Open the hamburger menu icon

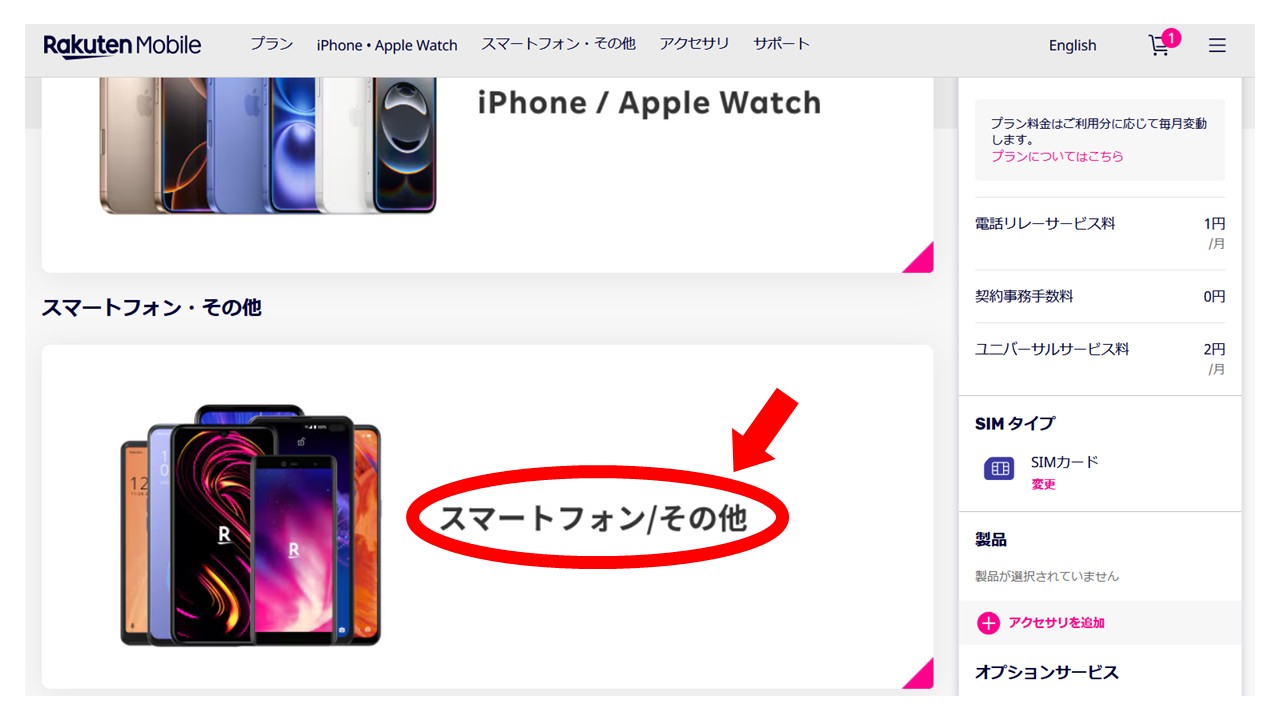click(1217, 45)
